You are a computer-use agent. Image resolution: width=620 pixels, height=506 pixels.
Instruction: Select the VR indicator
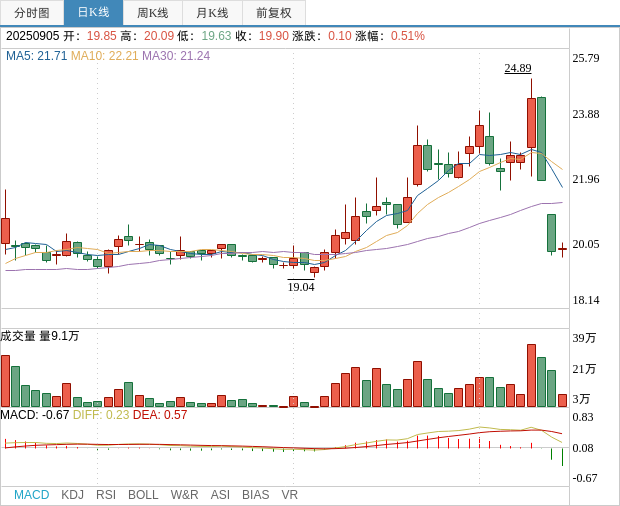click(x=289, y=495)
